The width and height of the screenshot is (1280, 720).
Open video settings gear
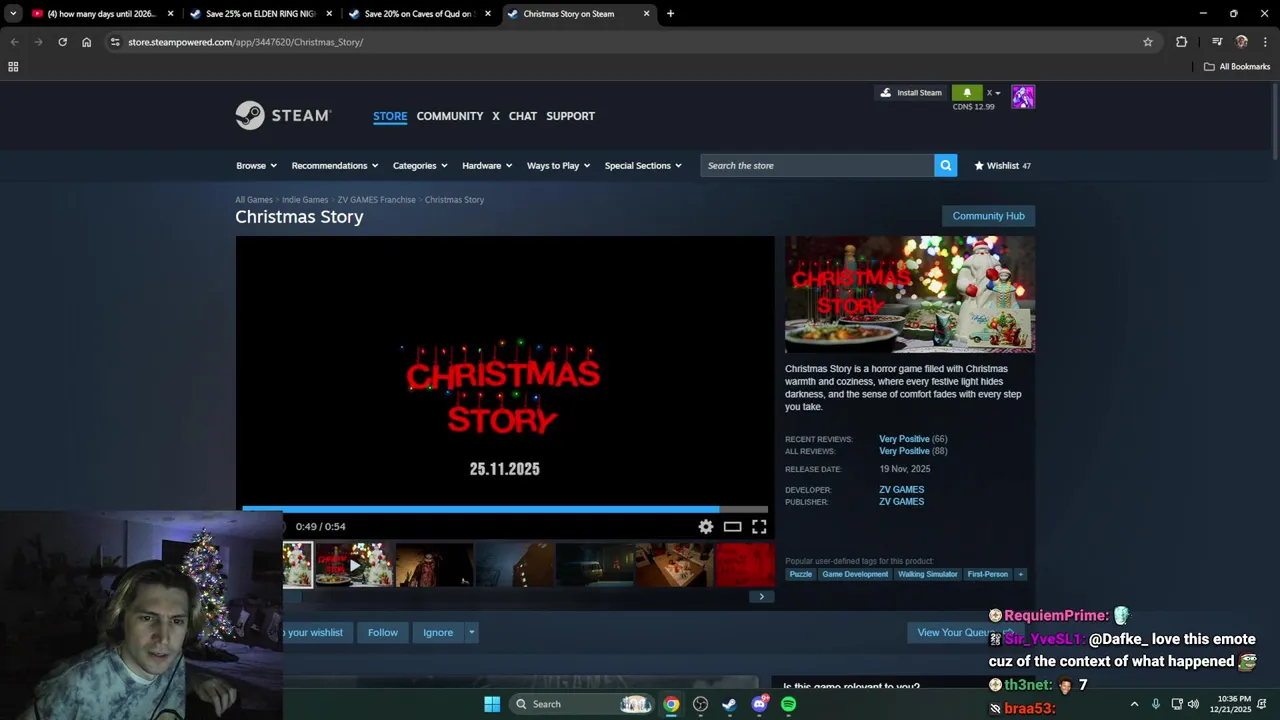[706, 527]
